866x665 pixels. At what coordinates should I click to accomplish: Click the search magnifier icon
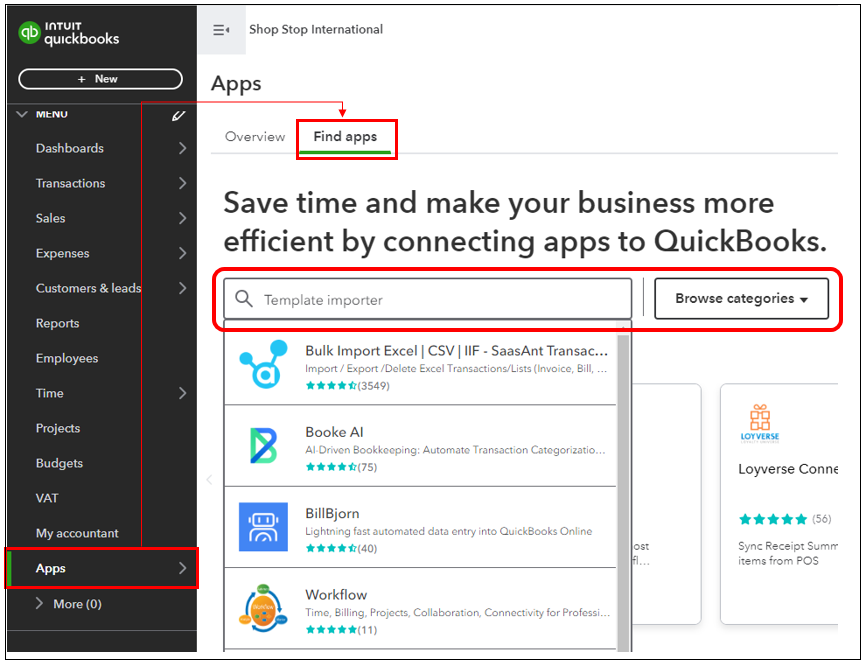(x=244, y=299)
